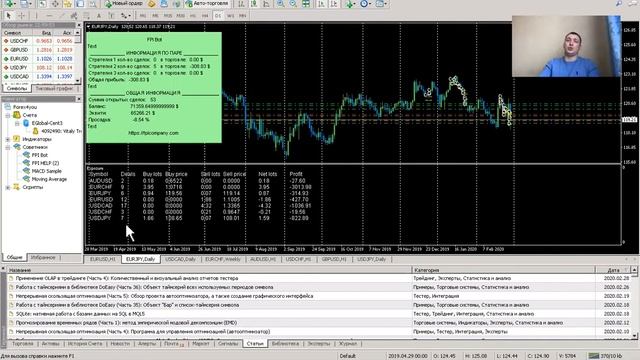This screenshot has height=360, width=640.
Task: Select the Vertical Line drawing tool
Action: 36,16
